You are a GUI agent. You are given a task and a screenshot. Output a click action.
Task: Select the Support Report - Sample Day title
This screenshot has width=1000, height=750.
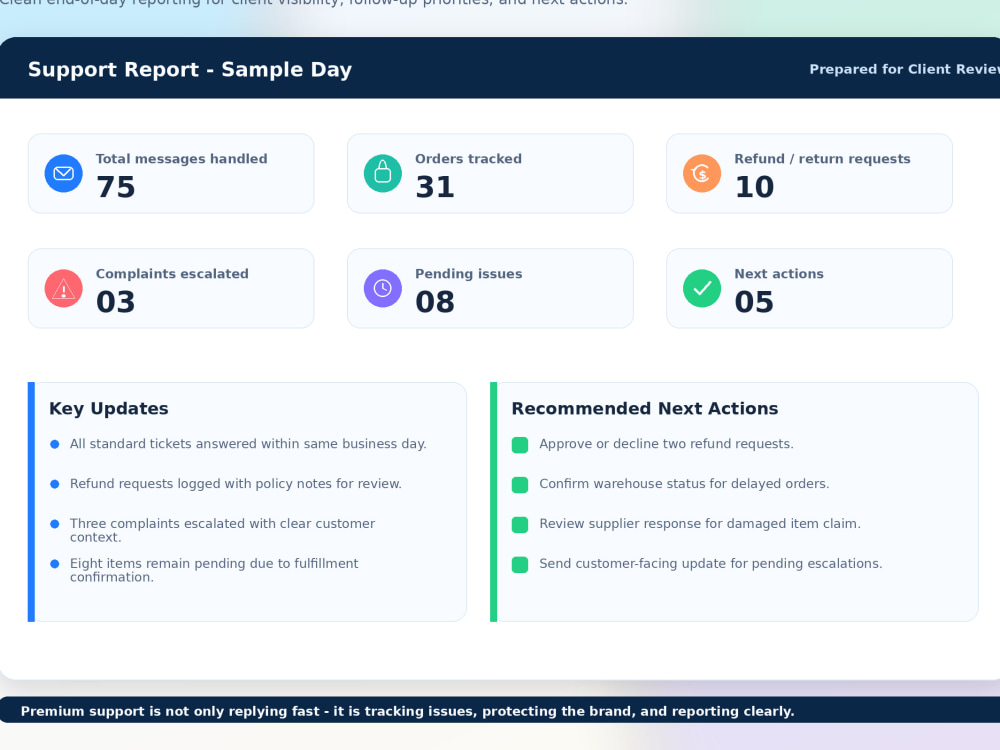point(190,70)
